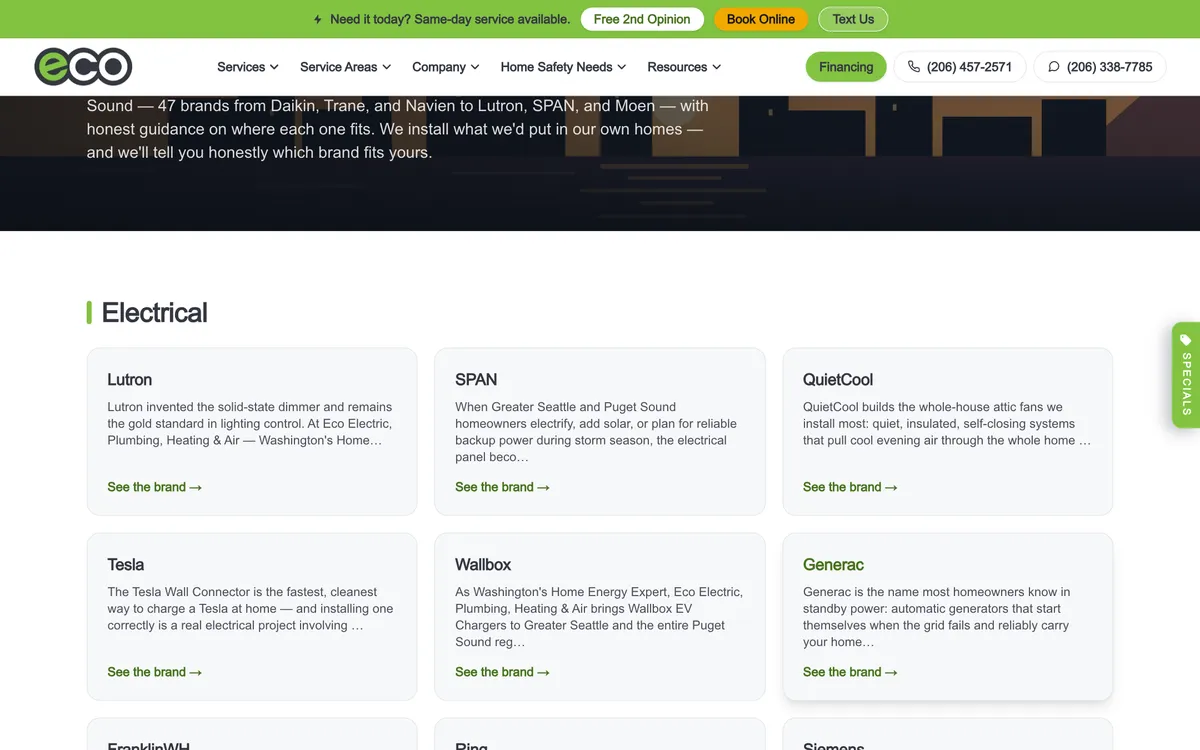The image size is (1200, 750).
Task: Click the QuietCool card title
Action: [x=838, y=380]
